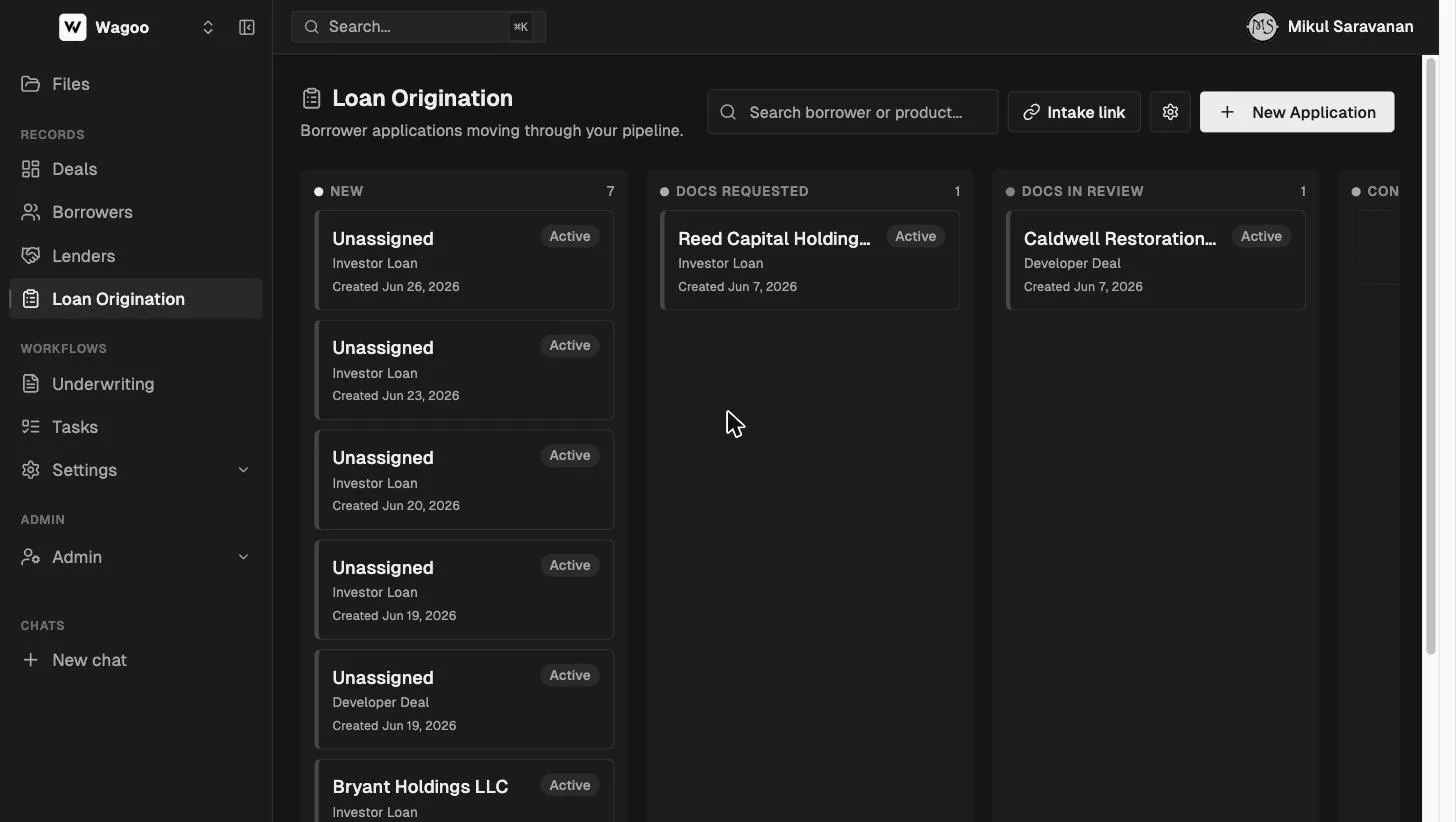This screenshot has height=822, width=1456.
Task: Select Loan Origination in the sidebar
Action: (x=136, y=299)
